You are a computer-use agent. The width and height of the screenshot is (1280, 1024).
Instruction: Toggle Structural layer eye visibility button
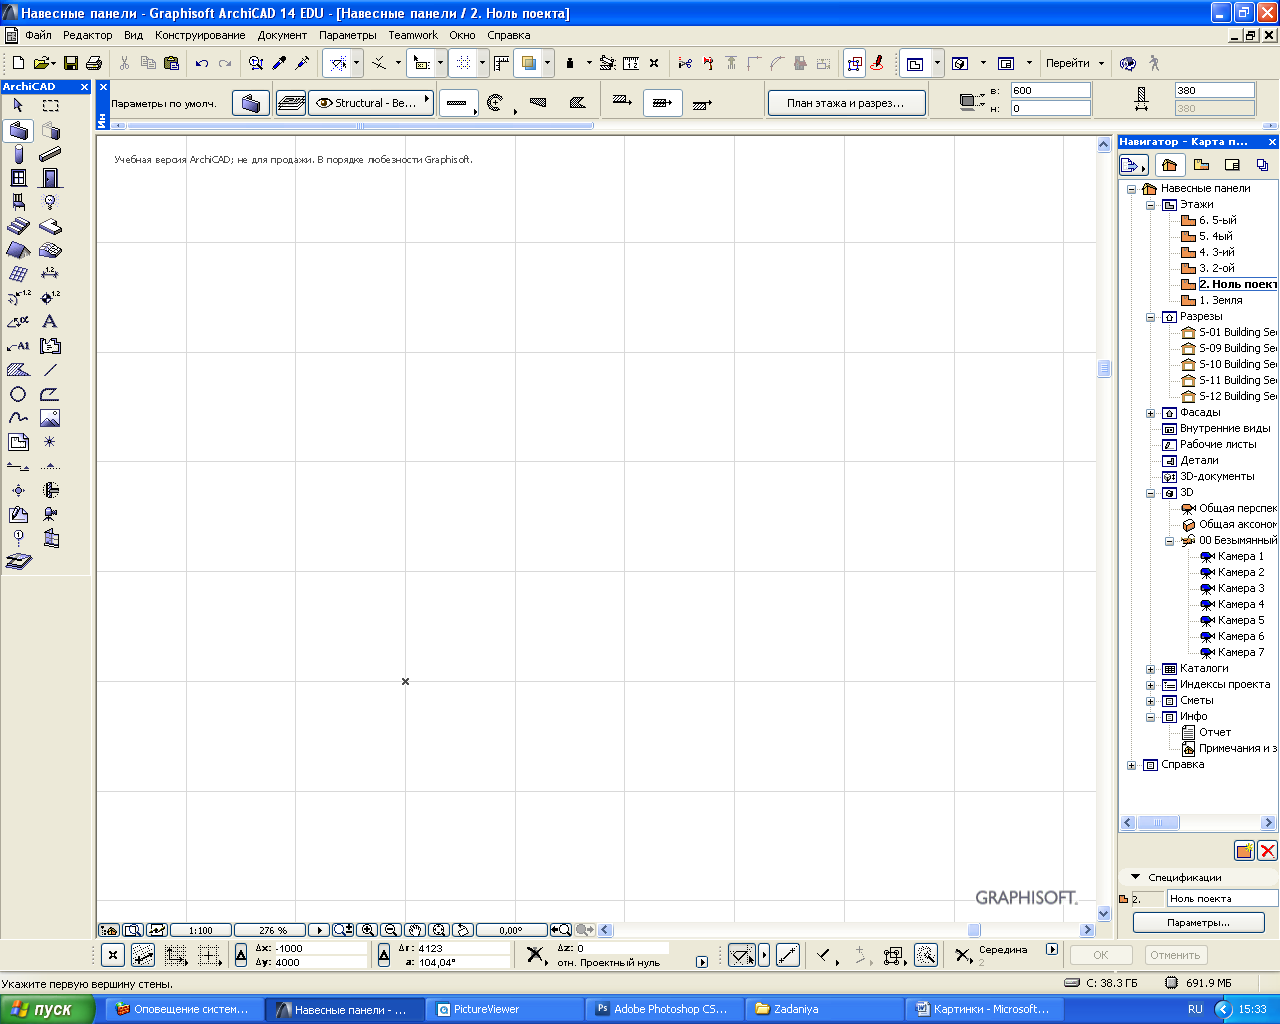(x=324, y=103)
